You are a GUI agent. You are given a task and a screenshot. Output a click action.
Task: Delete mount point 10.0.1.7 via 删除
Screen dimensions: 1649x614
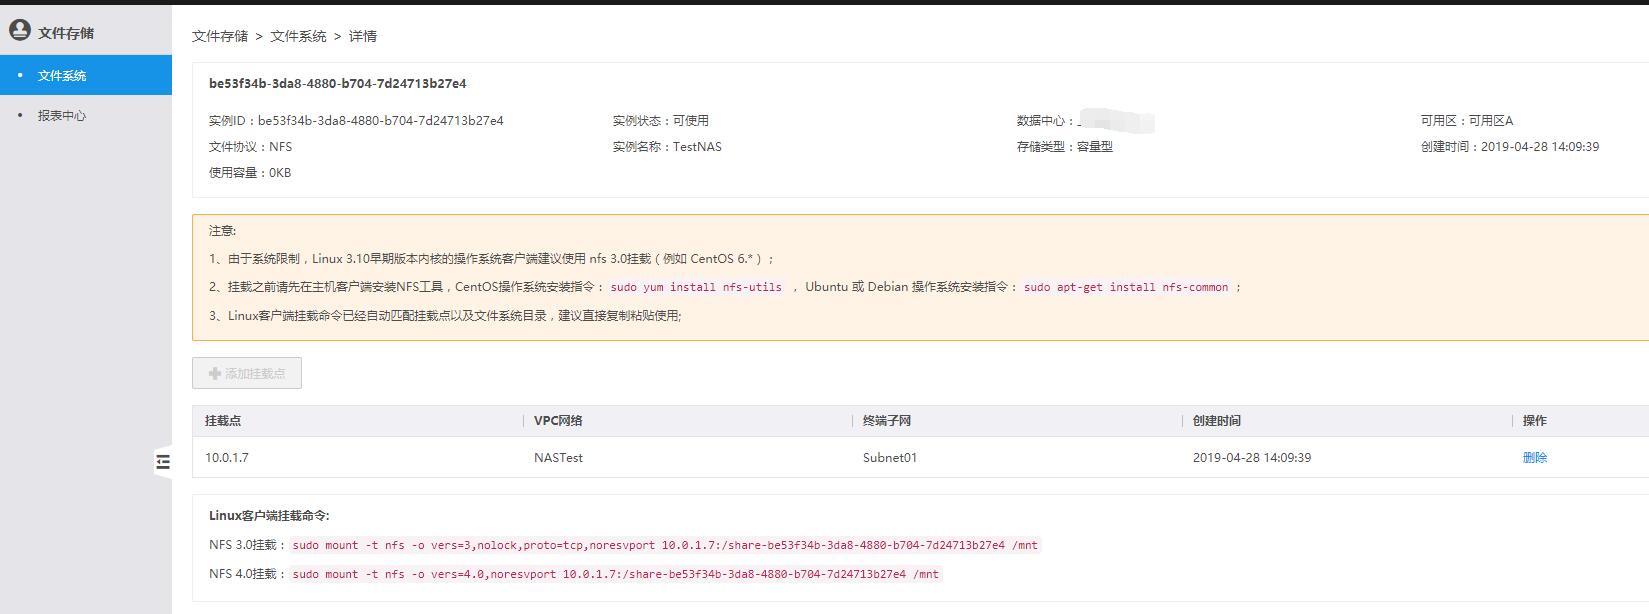click(1535, 457)
